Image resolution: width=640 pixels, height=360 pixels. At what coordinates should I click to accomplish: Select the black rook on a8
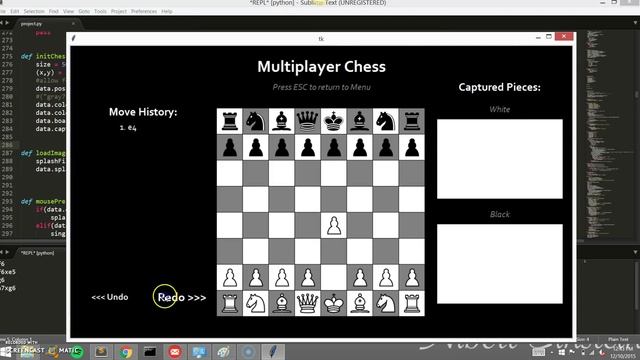click(x=229, y=121)
